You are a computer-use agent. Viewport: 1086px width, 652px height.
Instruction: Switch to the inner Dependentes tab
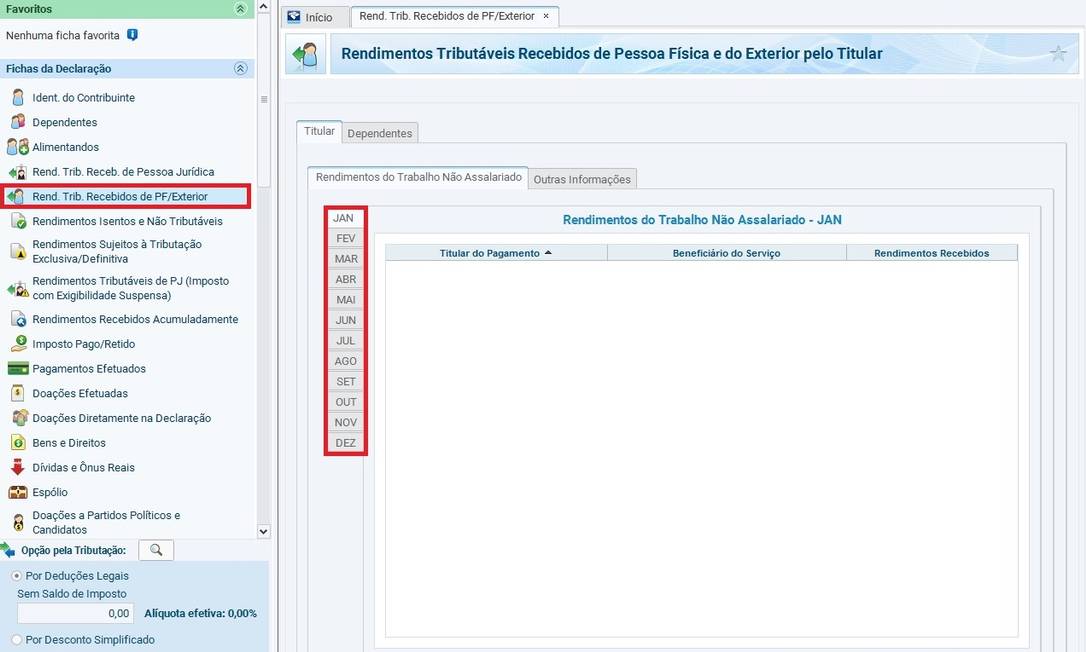coord(379,133)
